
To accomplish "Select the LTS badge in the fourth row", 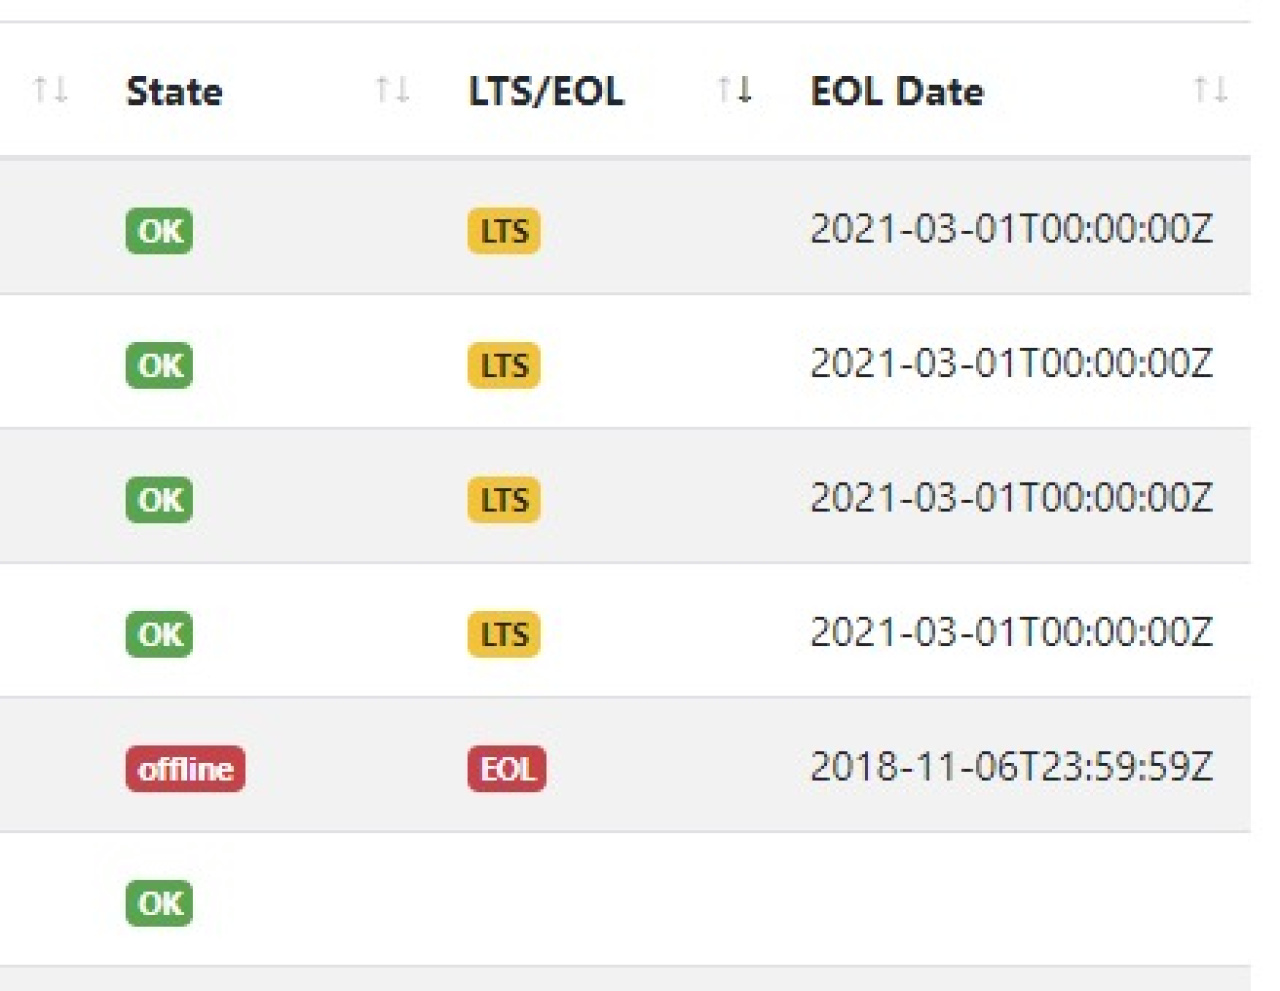I will tap(504, 634).
